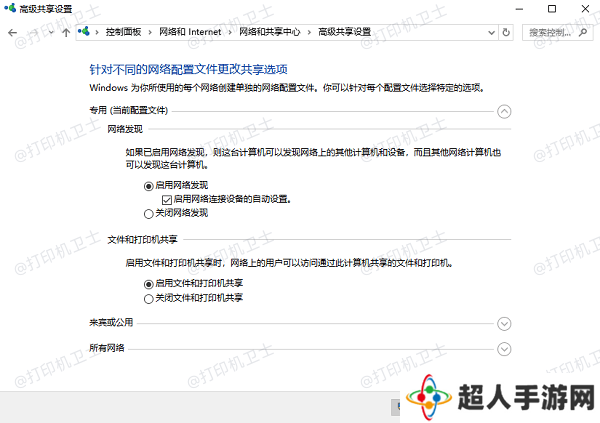Expand the 来宾或公用 section

pyautogui.click(x=504, y=323)
